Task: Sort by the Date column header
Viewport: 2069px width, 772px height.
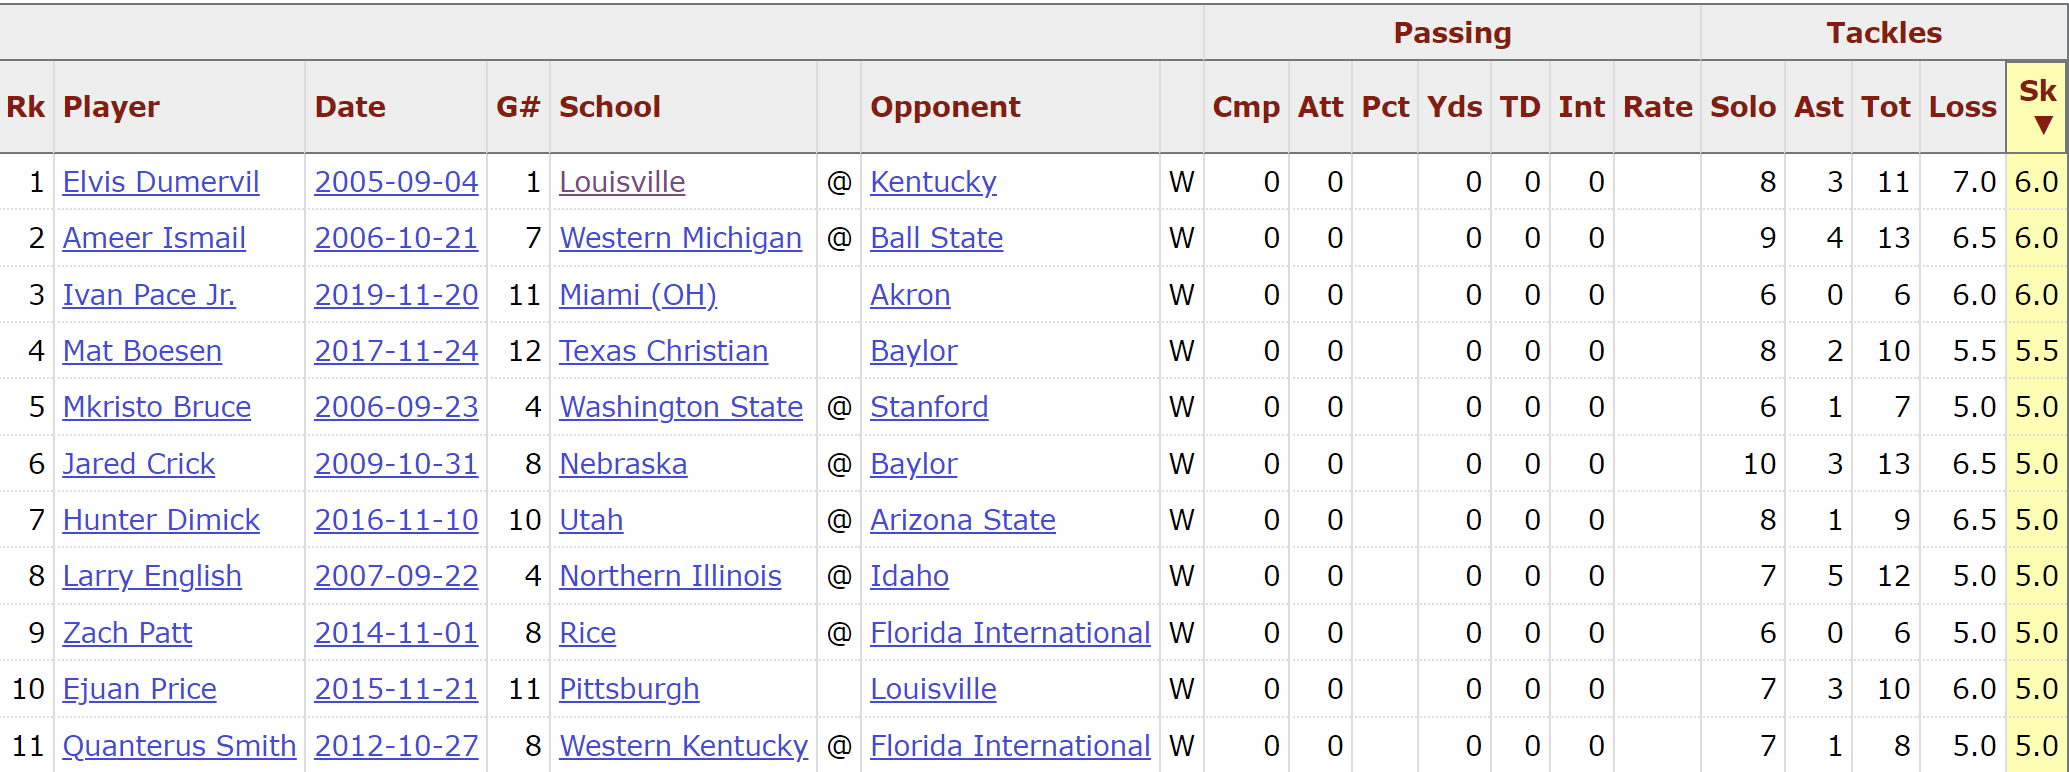Action: (x=350, y=107)
